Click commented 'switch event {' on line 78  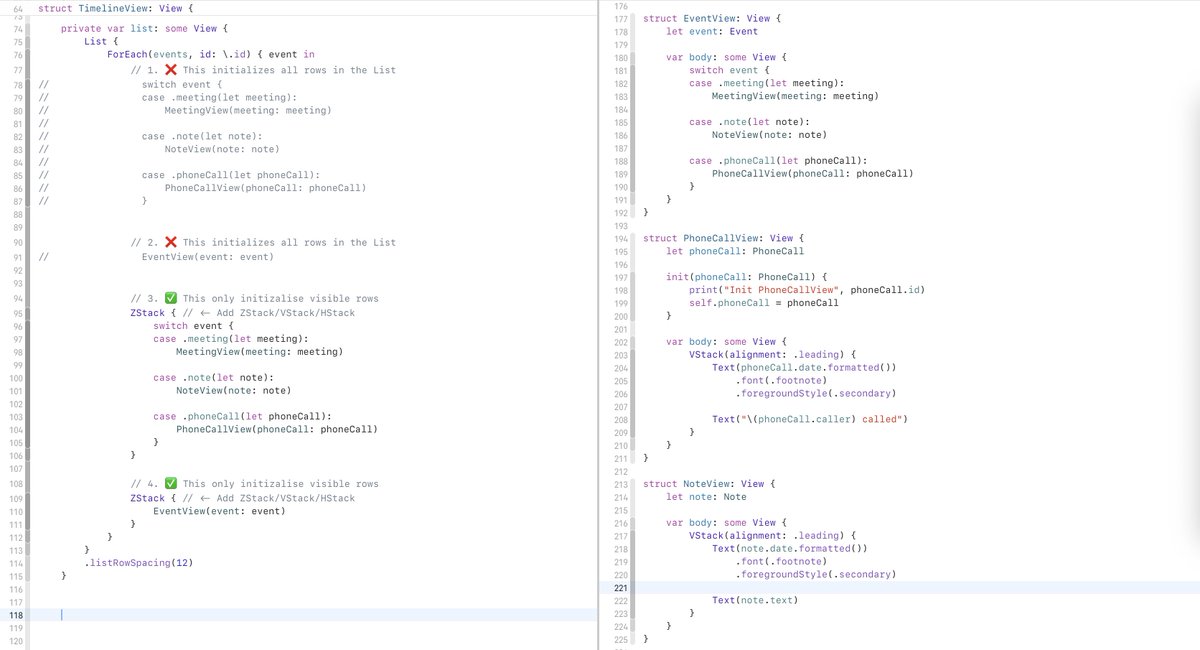(182, 85)
